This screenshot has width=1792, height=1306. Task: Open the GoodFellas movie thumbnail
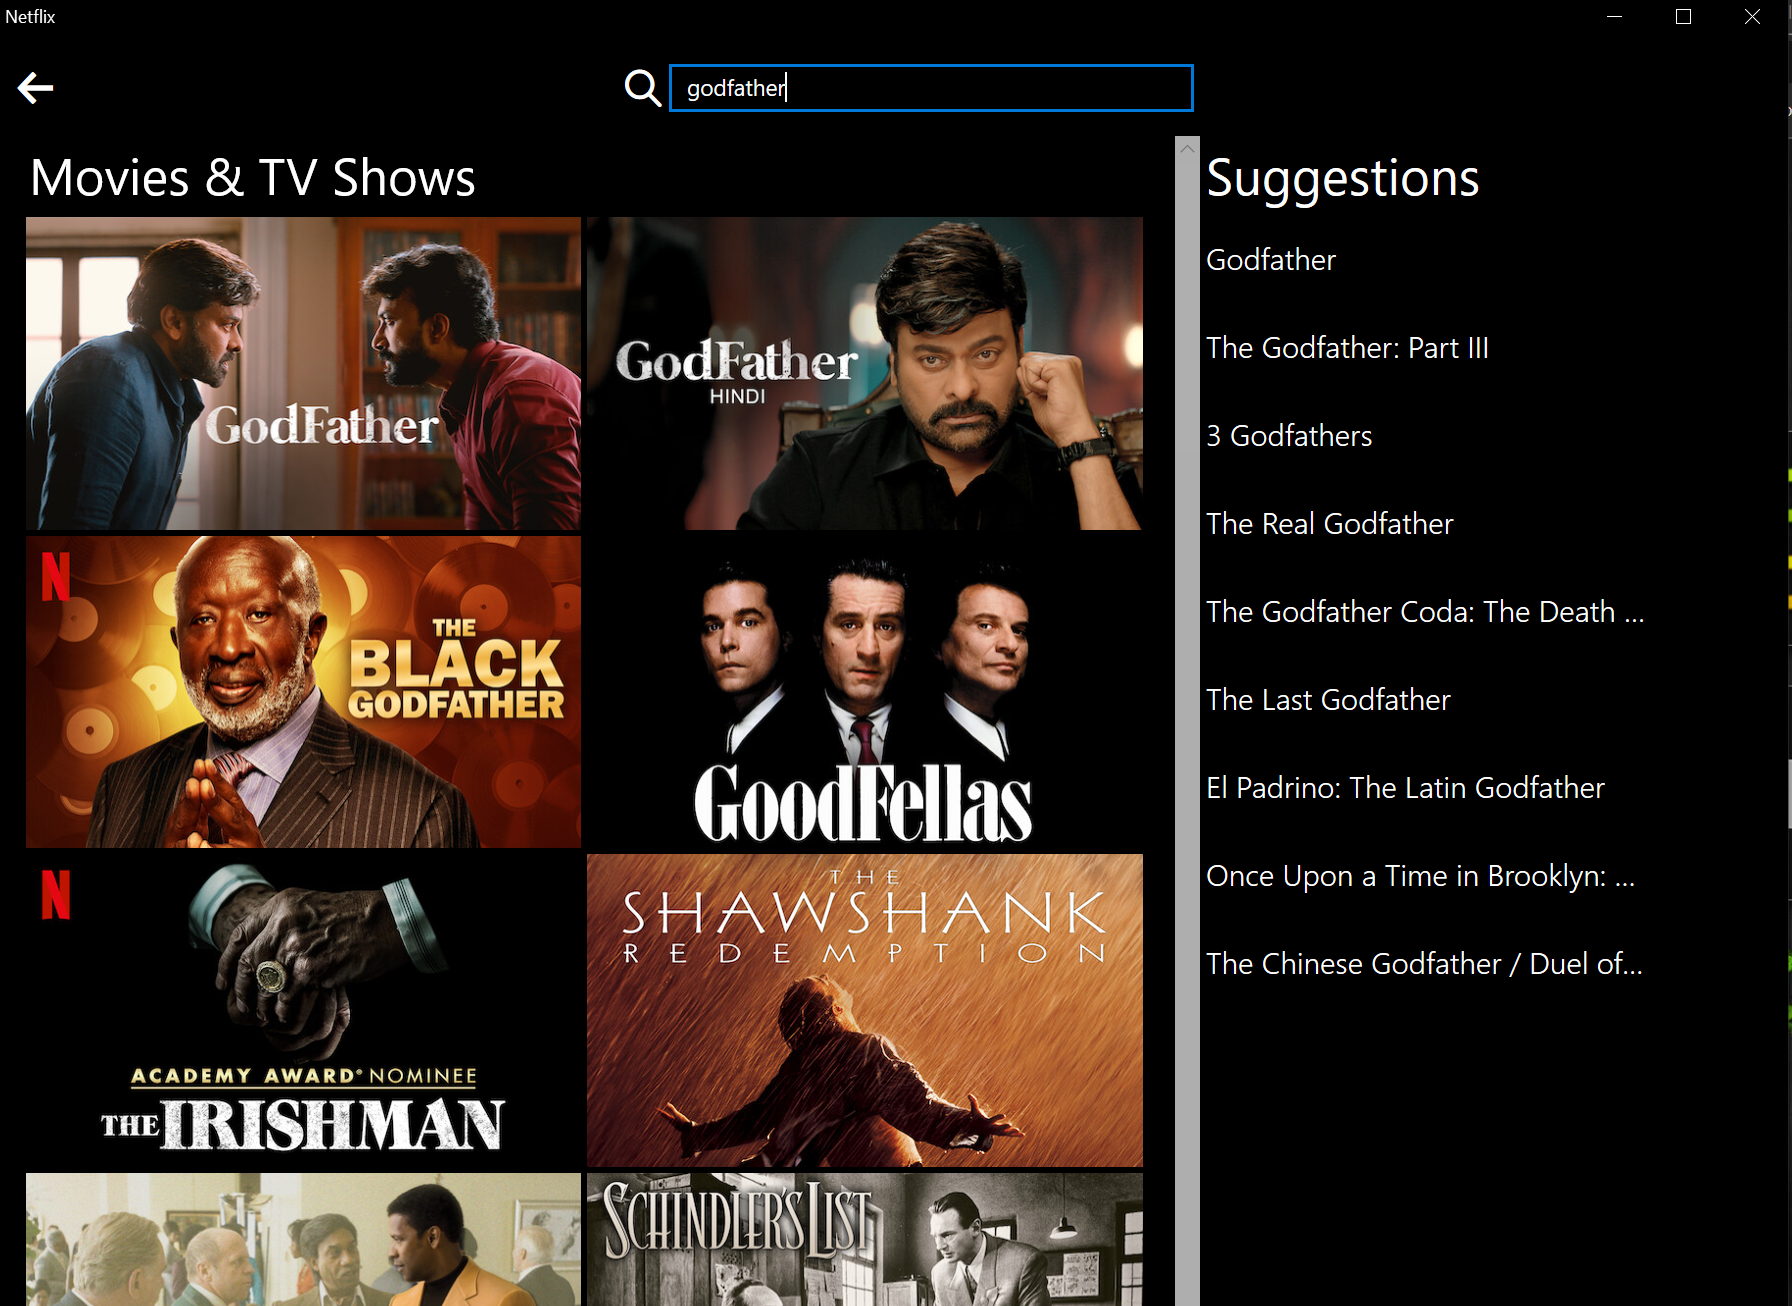coord(865,692)
